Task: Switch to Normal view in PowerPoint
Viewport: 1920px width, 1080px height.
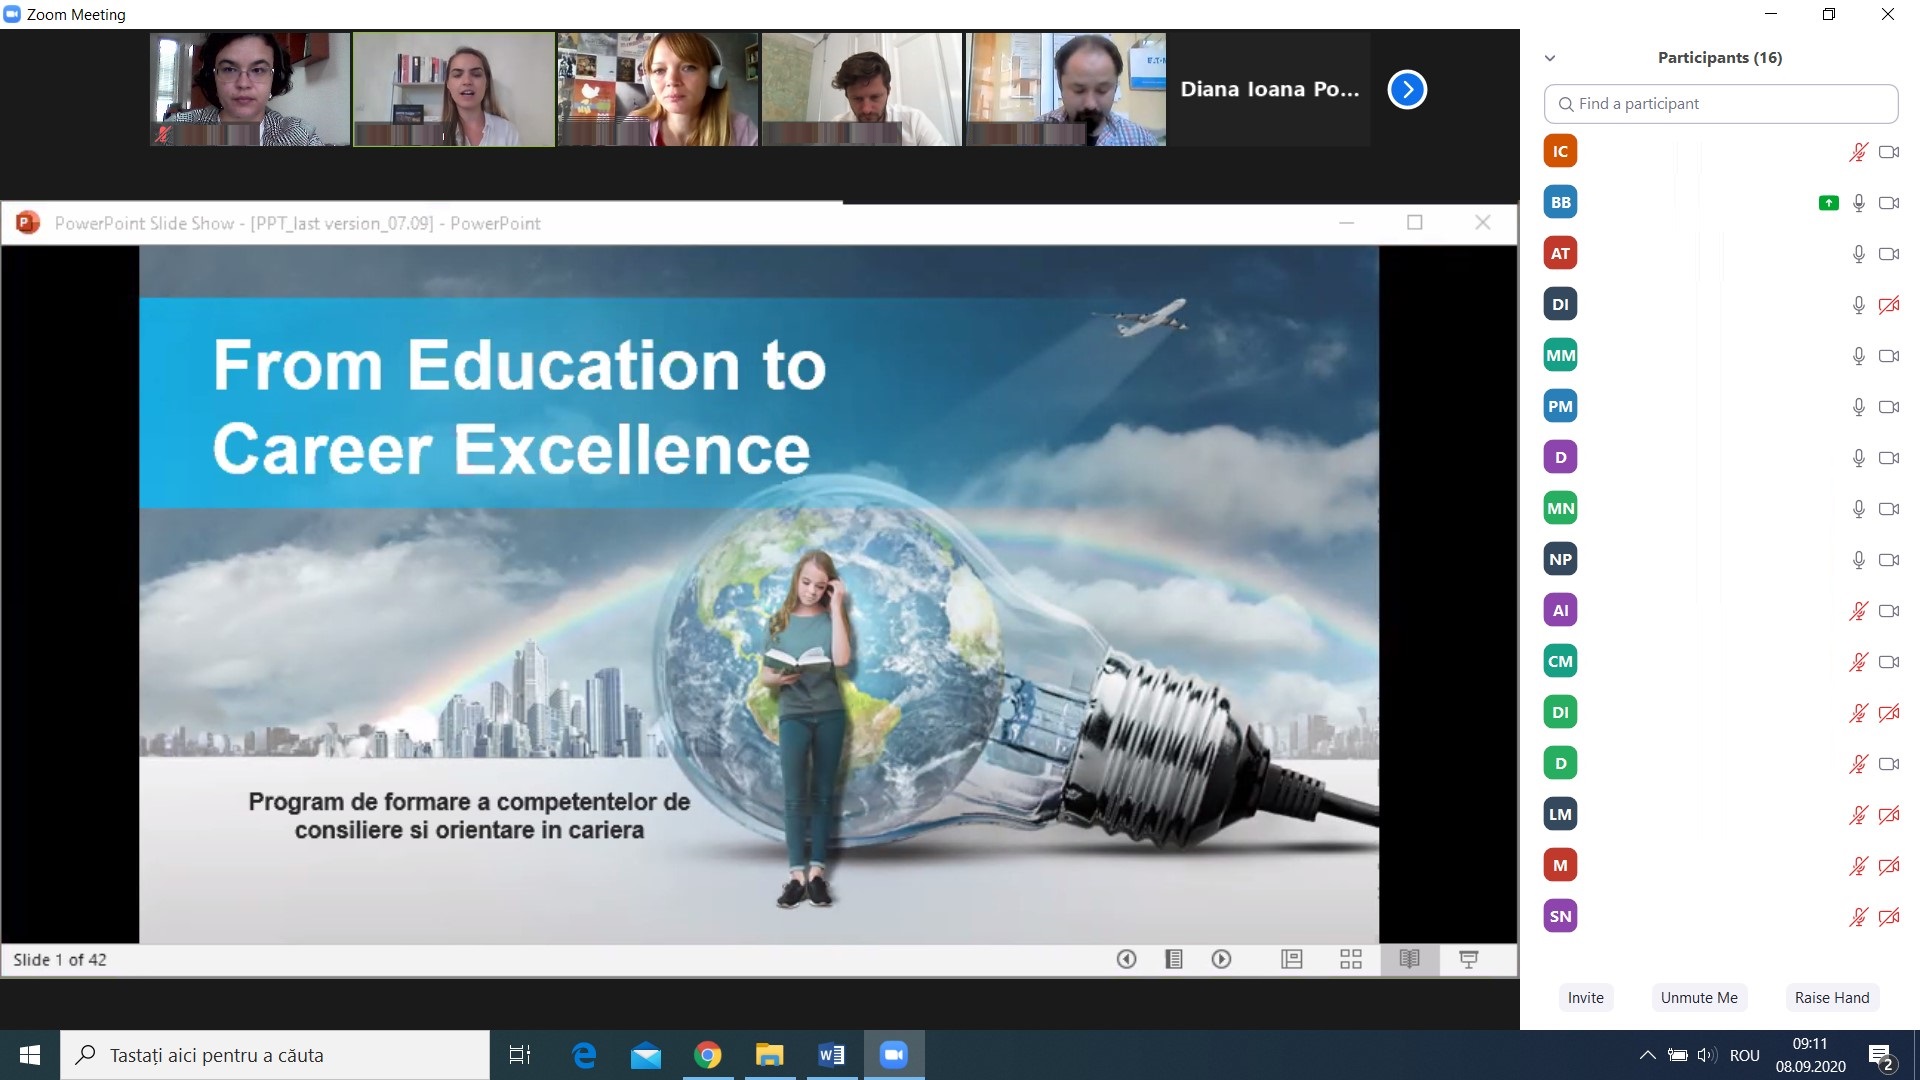Action: [x=1292, y=960]
